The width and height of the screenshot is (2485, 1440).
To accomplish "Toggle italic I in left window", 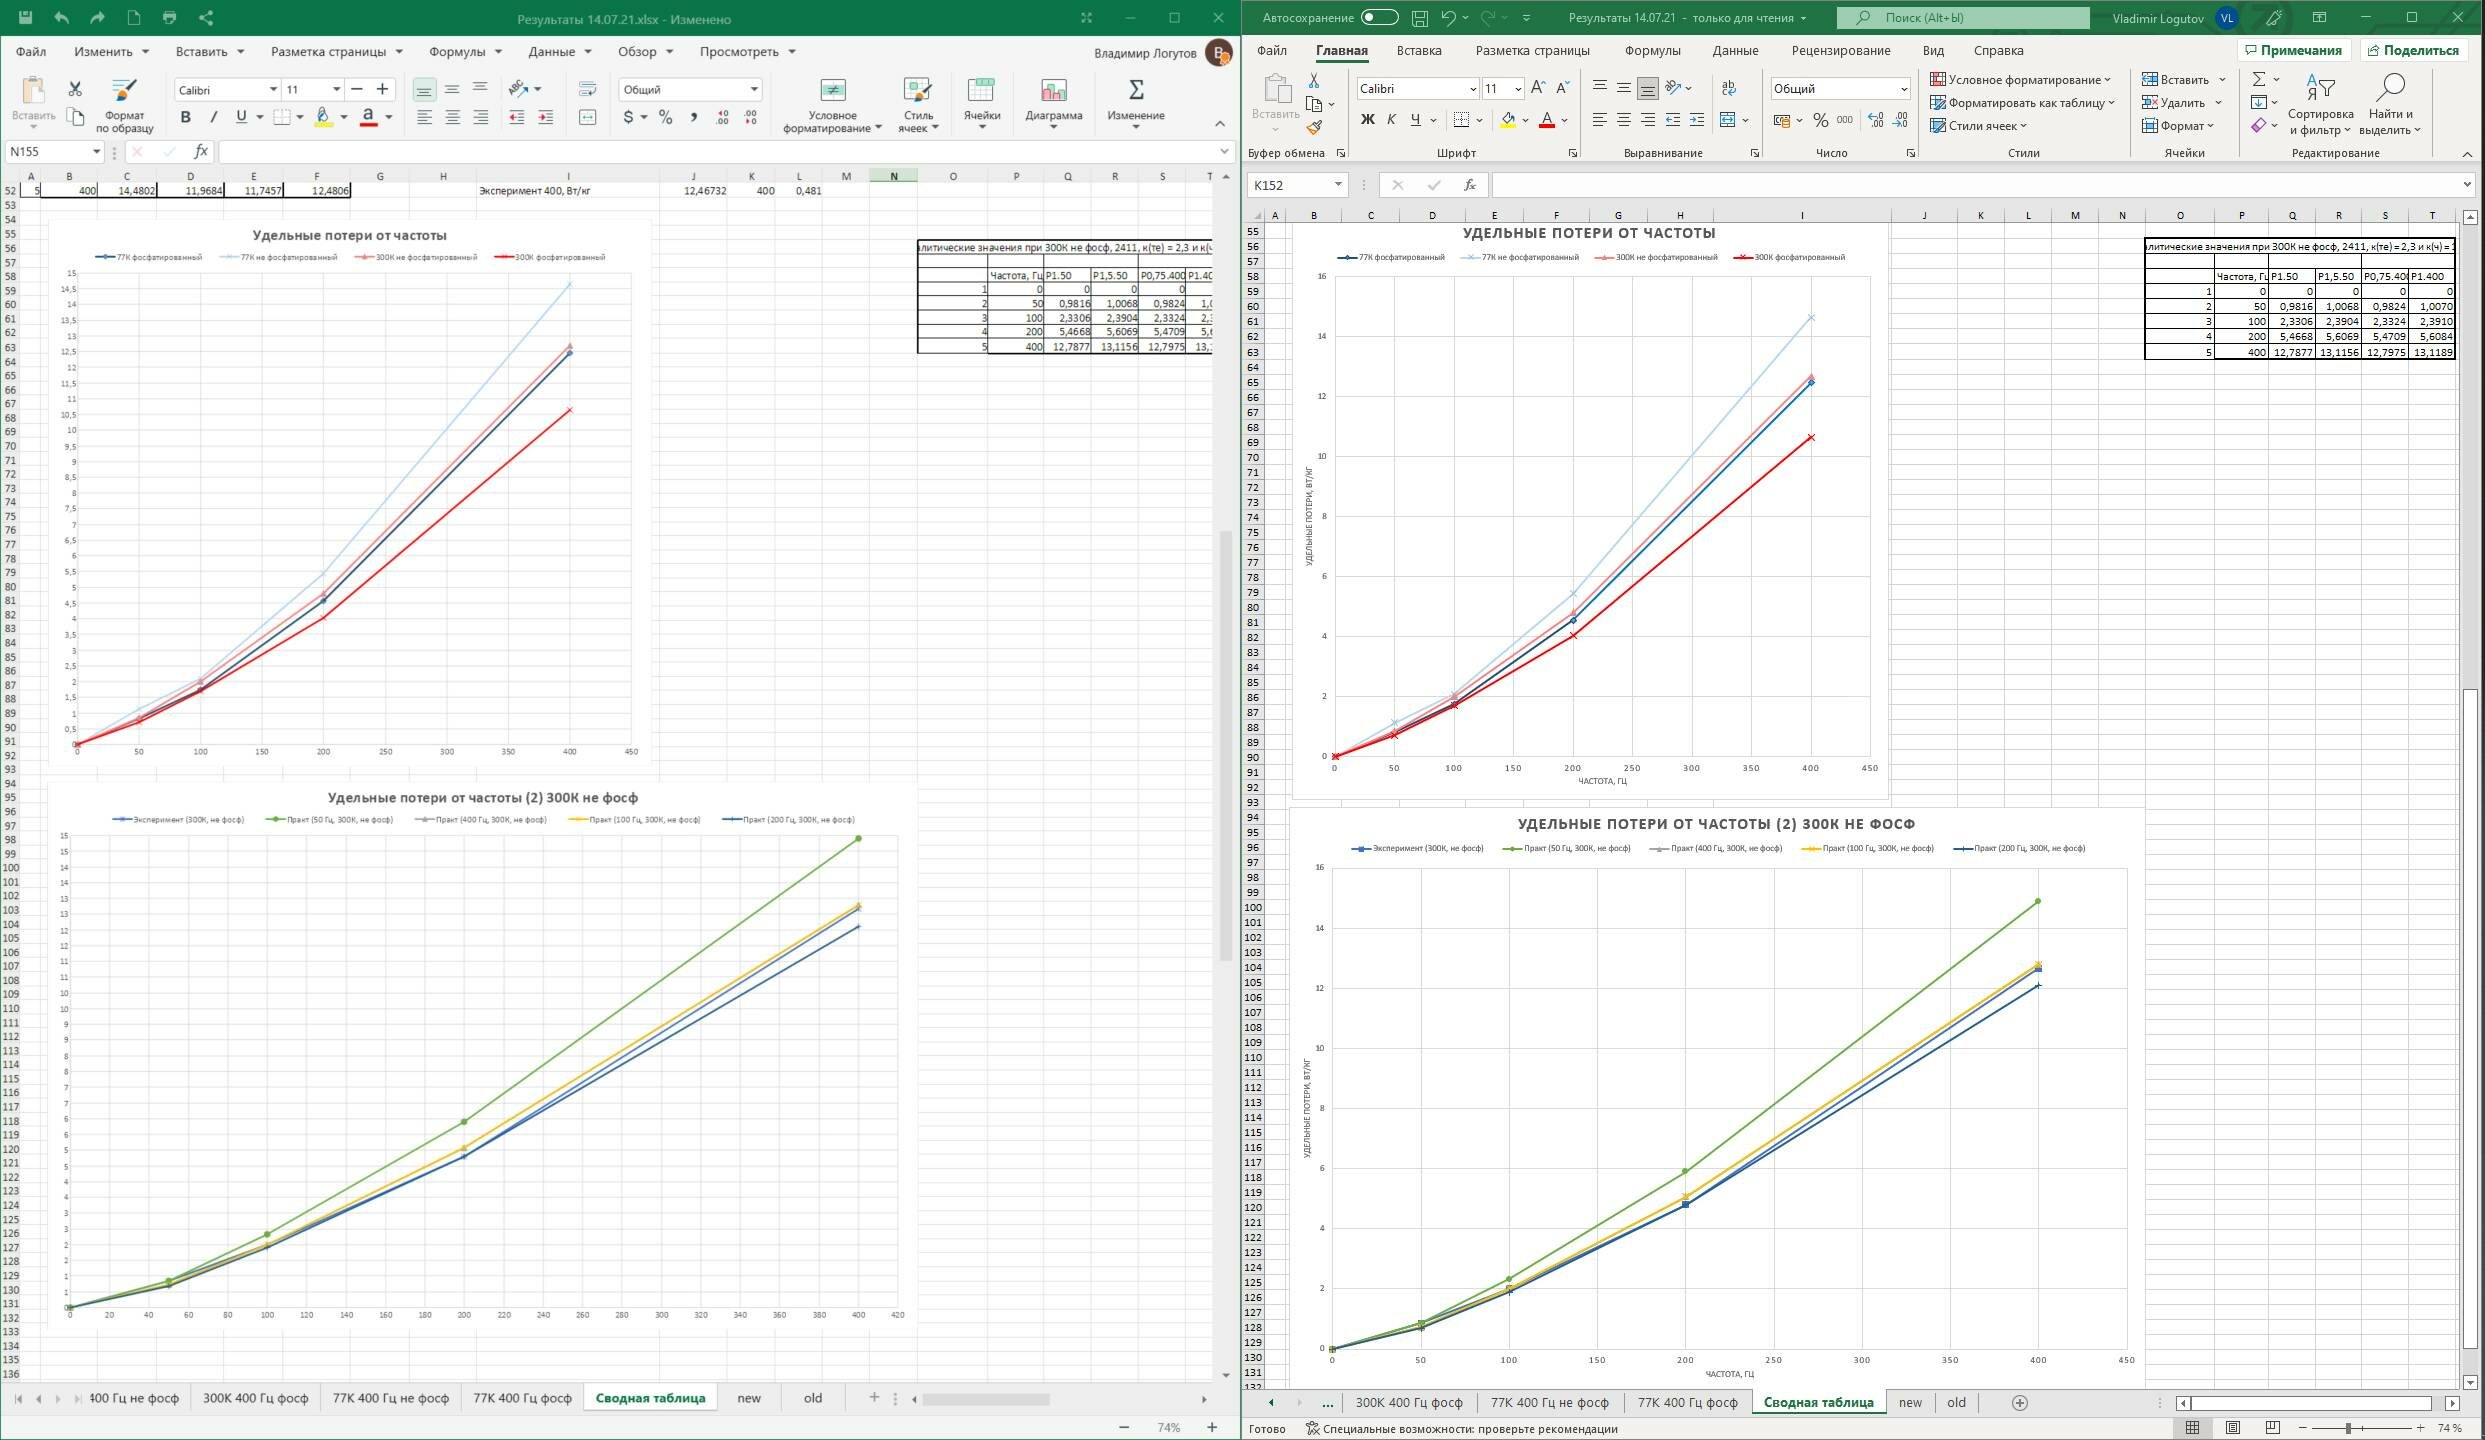I will pyautogui.click(x=213, y=117).
